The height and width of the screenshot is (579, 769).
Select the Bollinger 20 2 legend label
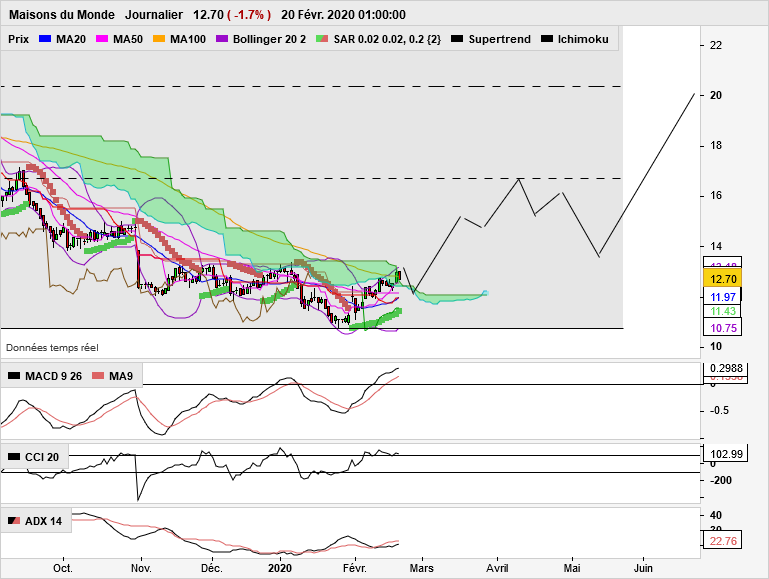[269, 39]
